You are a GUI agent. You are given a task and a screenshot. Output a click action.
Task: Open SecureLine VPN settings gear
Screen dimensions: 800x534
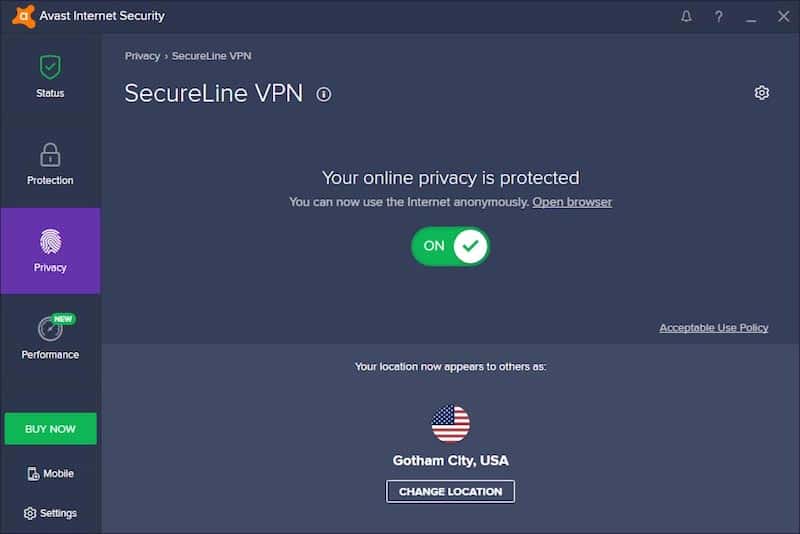pyautogui.click(x=762, y=93)
